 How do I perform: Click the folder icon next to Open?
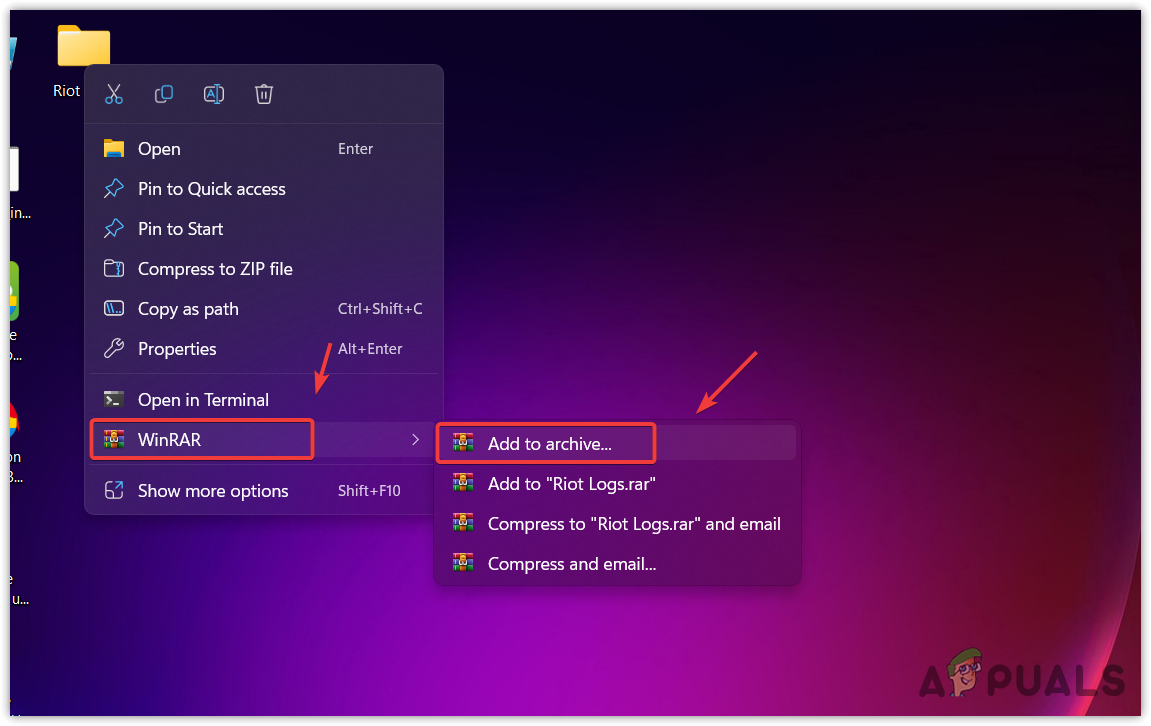coord(113,148)
